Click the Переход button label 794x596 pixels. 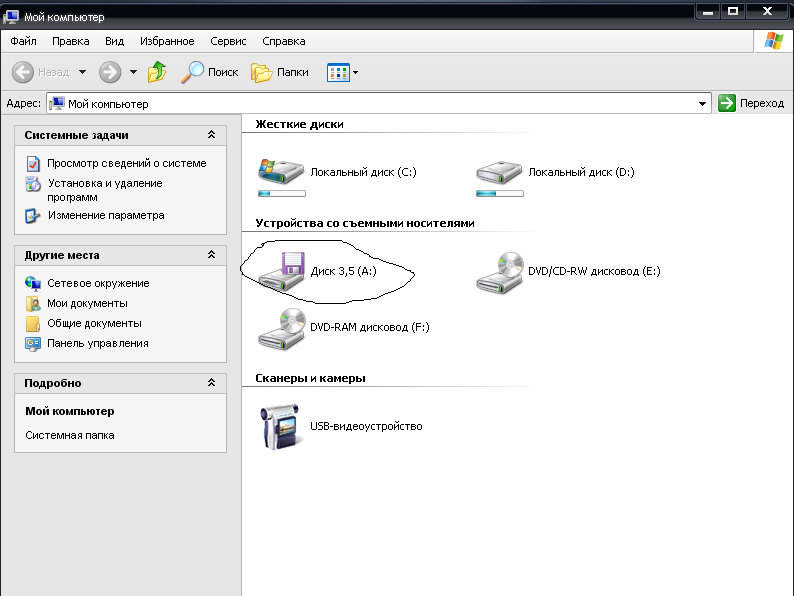coord(762,103)
